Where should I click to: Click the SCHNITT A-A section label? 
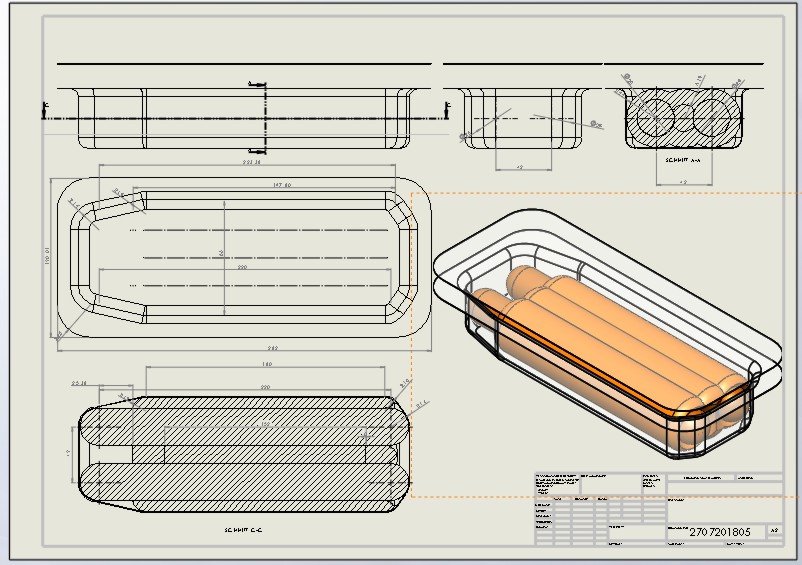click(683, 160)
